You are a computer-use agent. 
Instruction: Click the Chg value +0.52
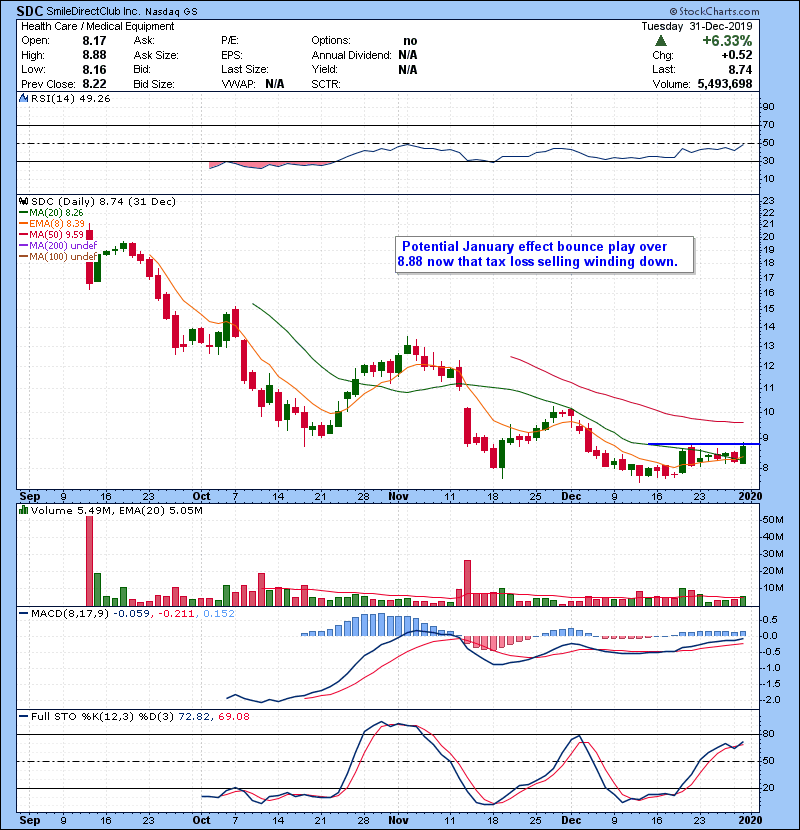(x=736, y=55)
